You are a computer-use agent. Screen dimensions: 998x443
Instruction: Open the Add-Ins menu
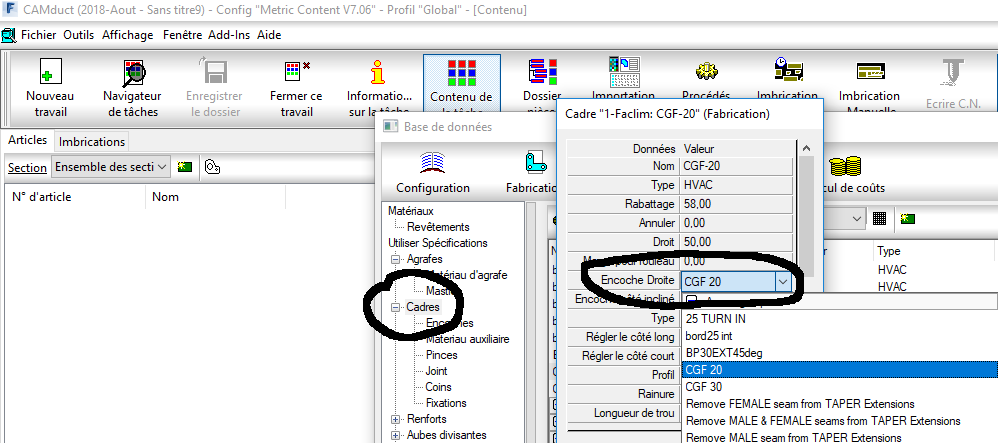pyautogui.click(x=228, y=35)
